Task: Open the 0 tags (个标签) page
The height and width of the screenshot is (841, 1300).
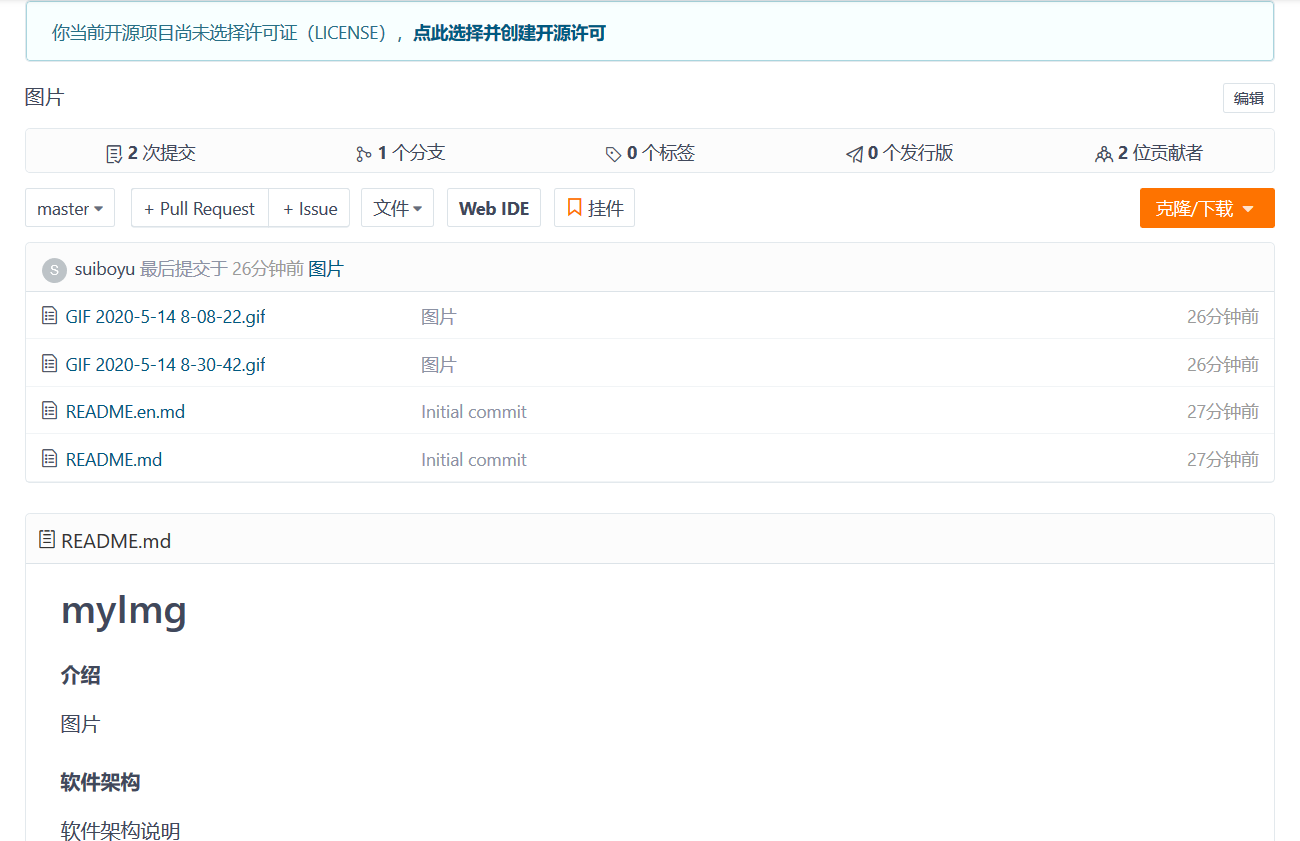Action: [650, 153]
